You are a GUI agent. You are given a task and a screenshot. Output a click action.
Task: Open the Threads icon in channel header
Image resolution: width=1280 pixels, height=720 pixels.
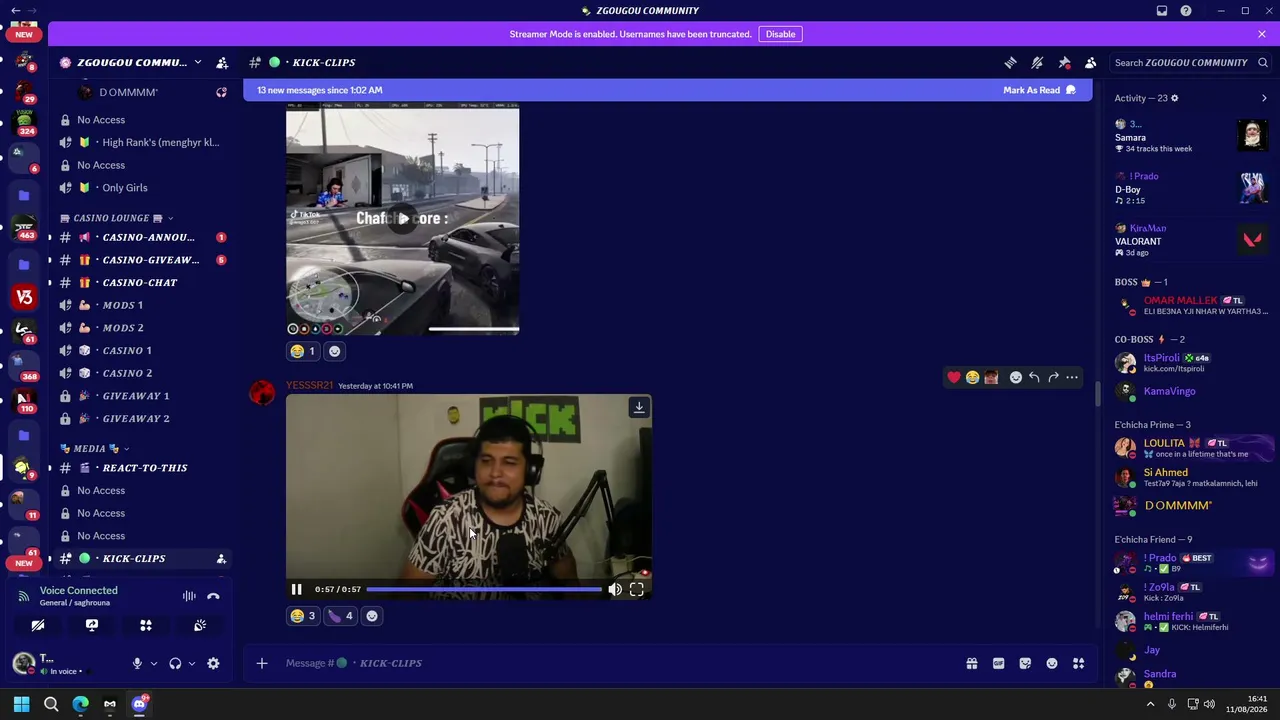click(x=1010, y=62)
